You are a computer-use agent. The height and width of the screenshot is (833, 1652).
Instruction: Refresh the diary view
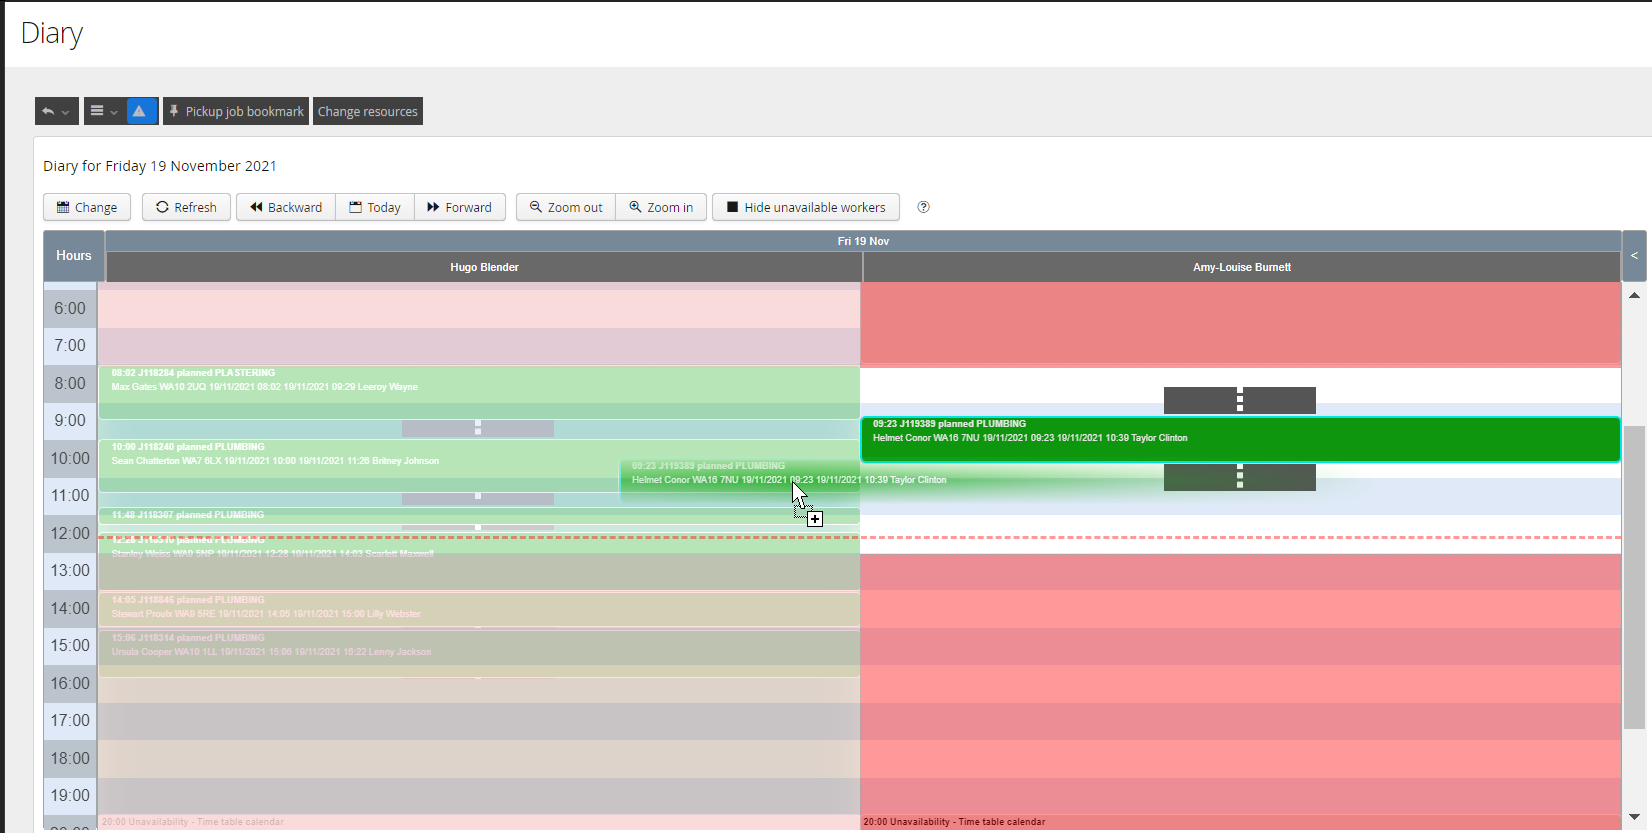[x=186, y=207]
